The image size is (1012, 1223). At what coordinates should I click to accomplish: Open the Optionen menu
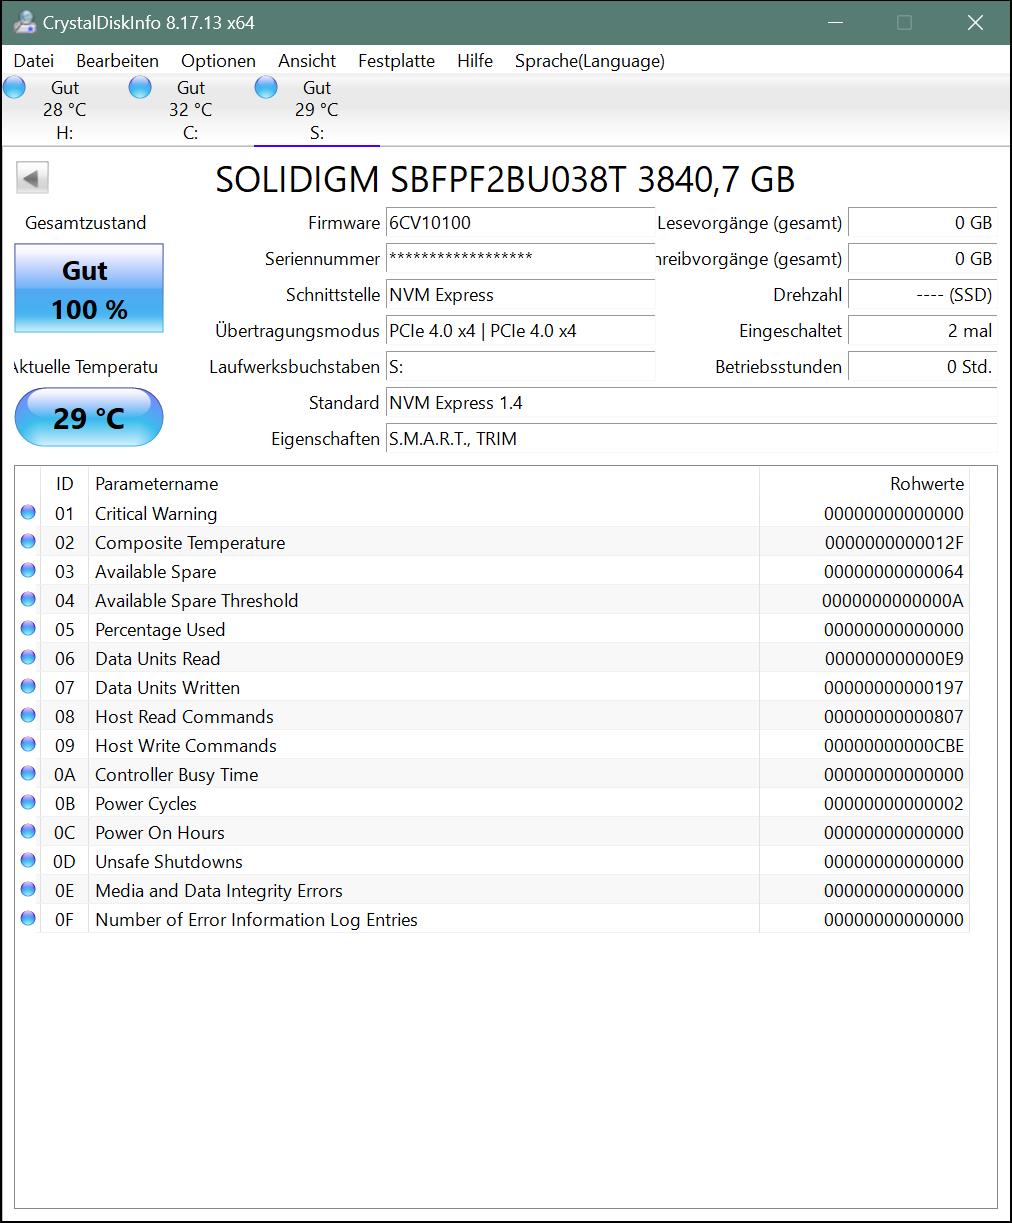(218, 61)
